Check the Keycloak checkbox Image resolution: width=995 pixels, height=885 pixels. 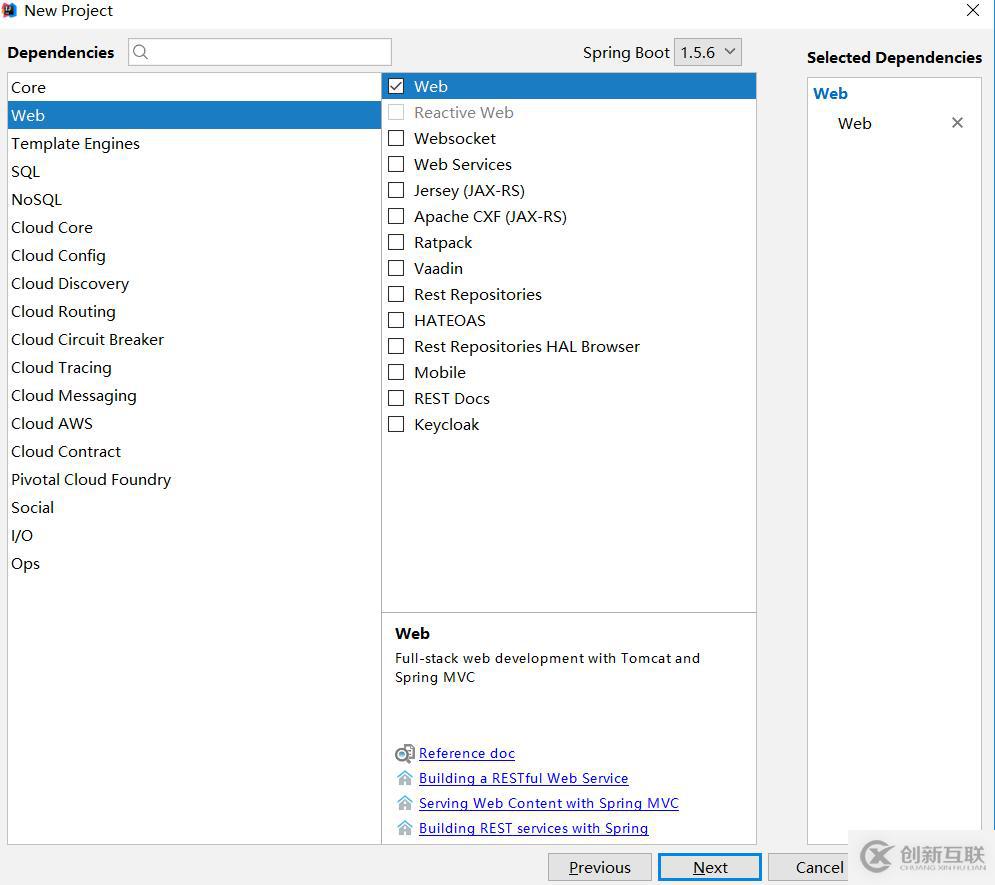(x=396, y=424)
